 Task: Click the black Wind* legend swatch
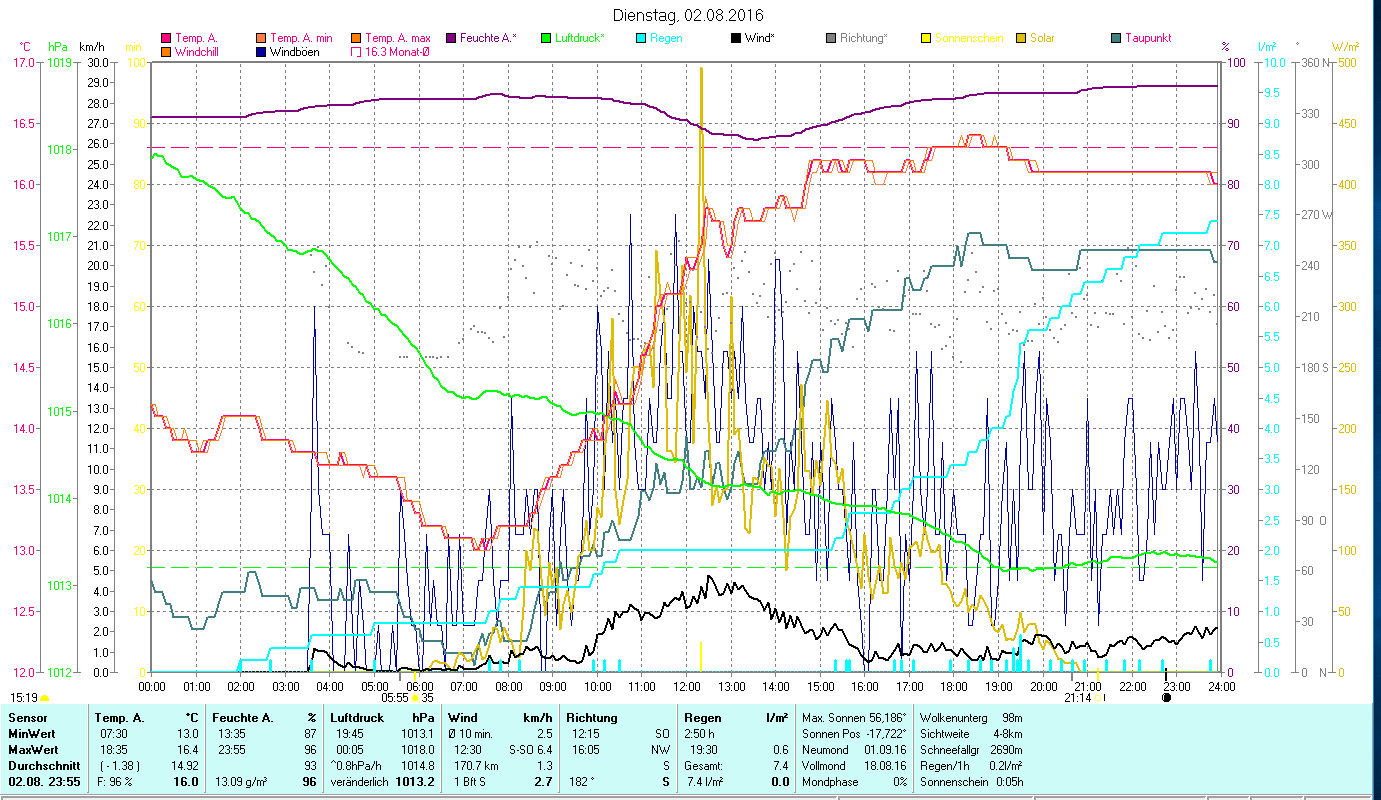click(736, 38)
